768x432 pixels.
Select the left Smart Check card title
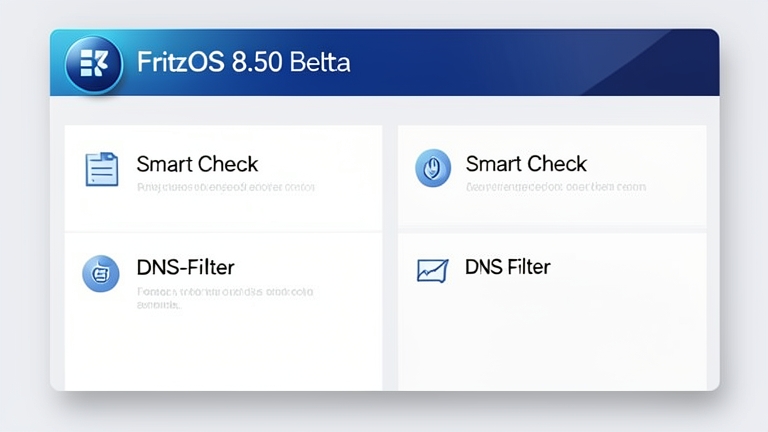[x=197, y=164]
